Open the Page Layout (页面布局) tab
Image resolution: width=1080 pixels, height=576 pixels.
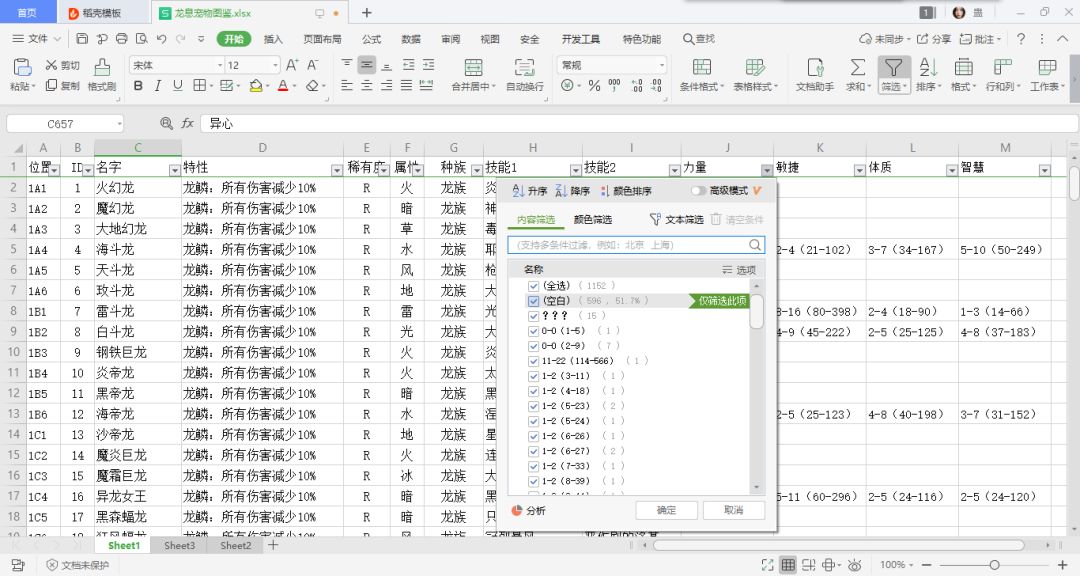[322, 39]
